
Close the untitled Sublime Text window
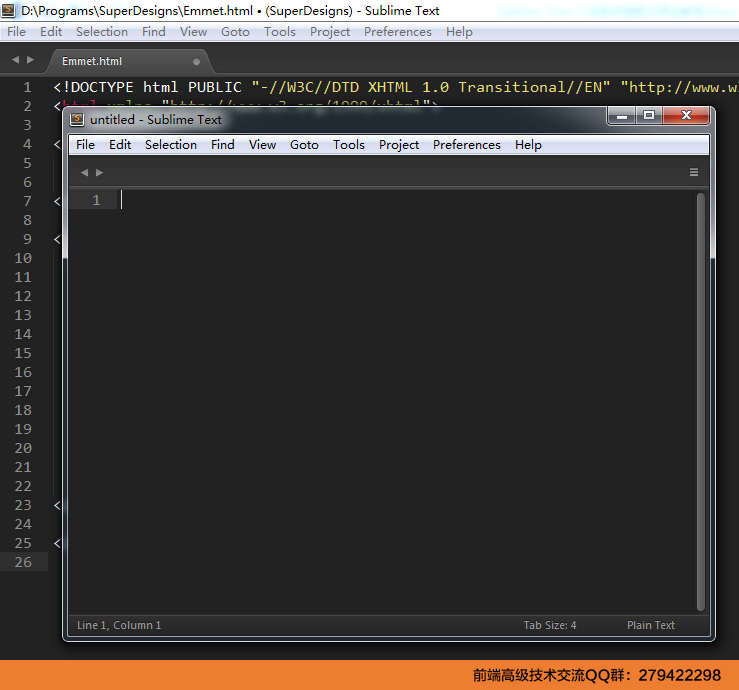[686, 115]
